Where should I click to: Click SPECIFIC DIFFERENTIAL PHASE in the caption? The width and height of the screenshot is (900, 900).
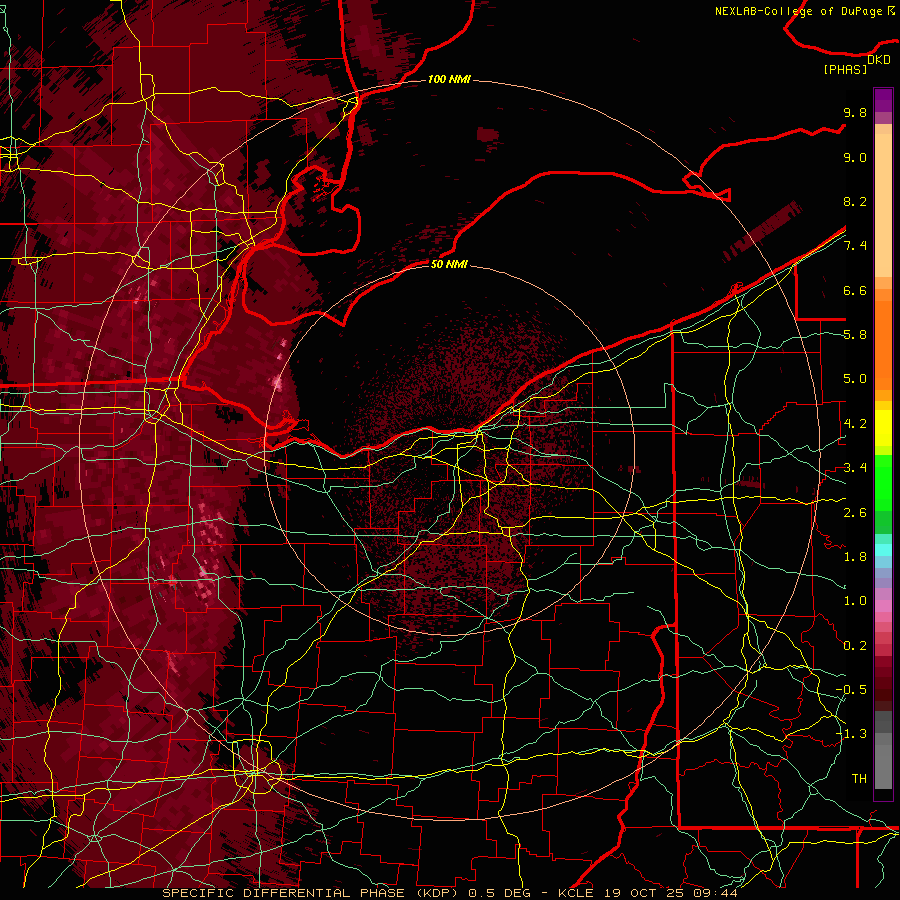(284, 893)
